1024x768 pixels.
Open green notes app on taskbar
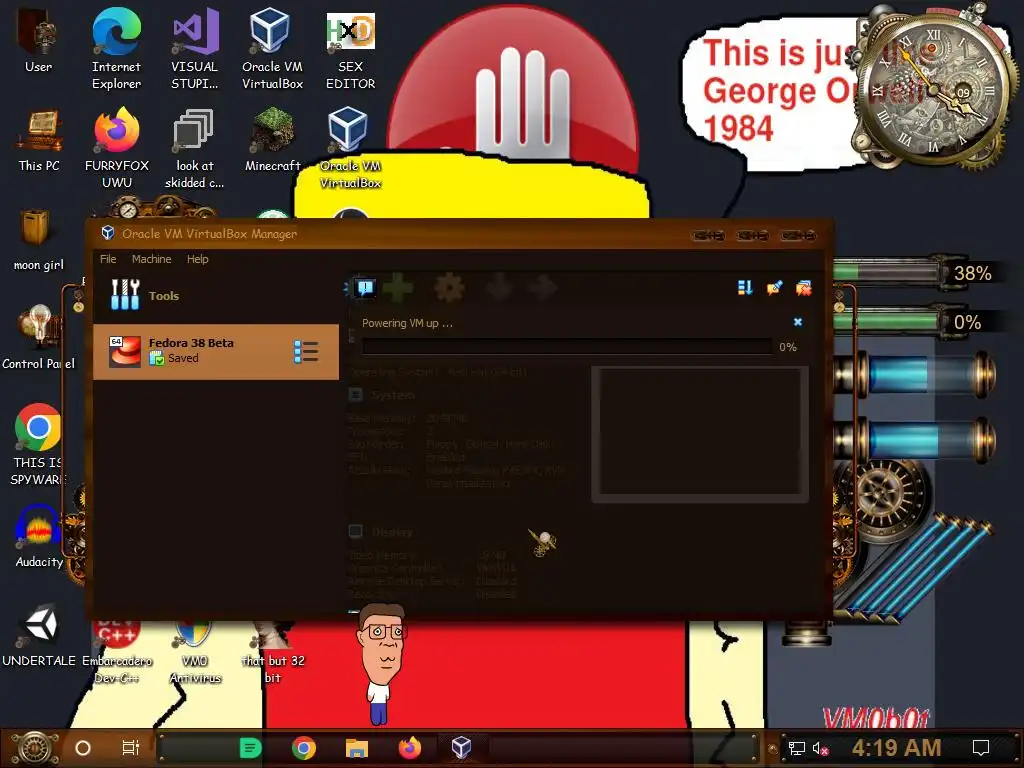[250, 748]
